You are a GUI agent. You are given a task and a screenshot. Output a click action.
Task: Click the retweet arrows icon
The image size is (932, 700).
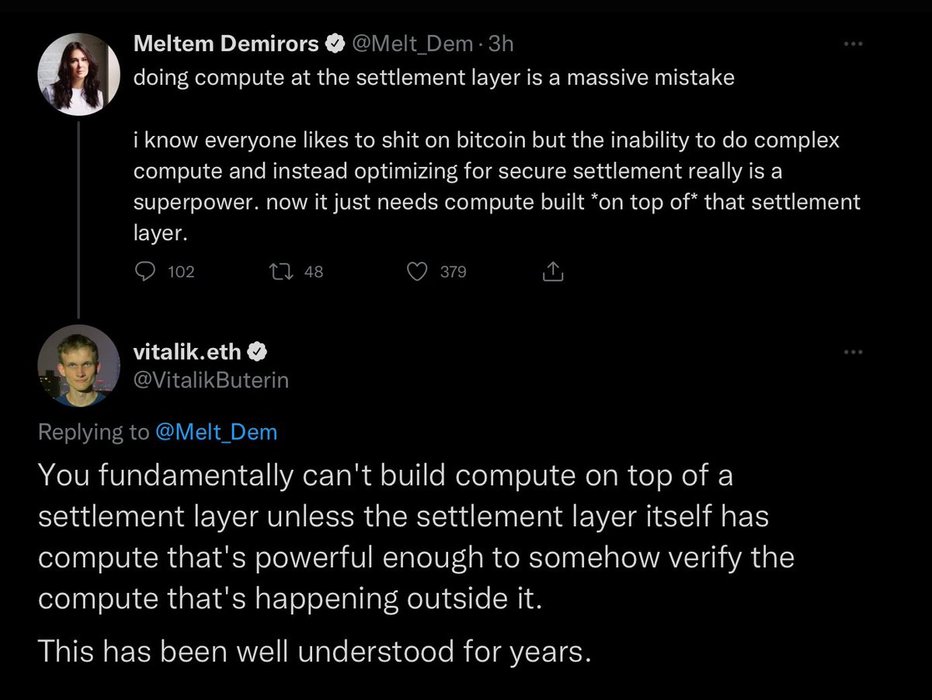281,271
